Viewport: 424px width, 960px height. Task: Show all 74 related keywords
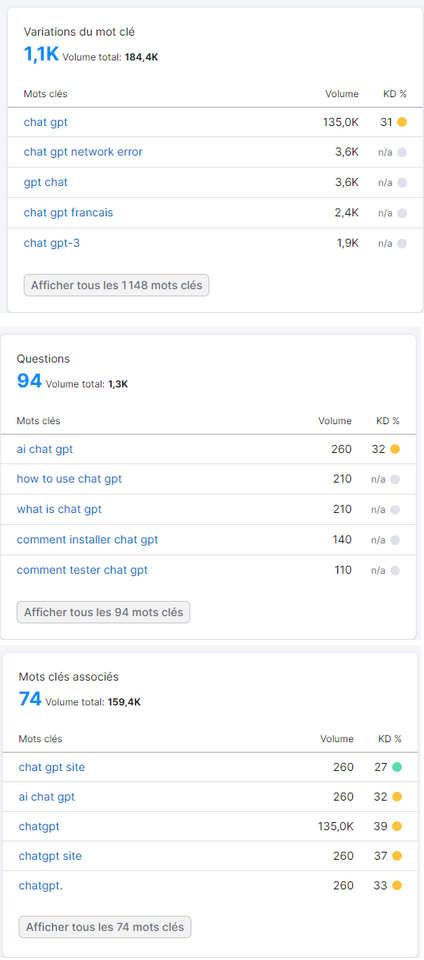click(105, 927)
